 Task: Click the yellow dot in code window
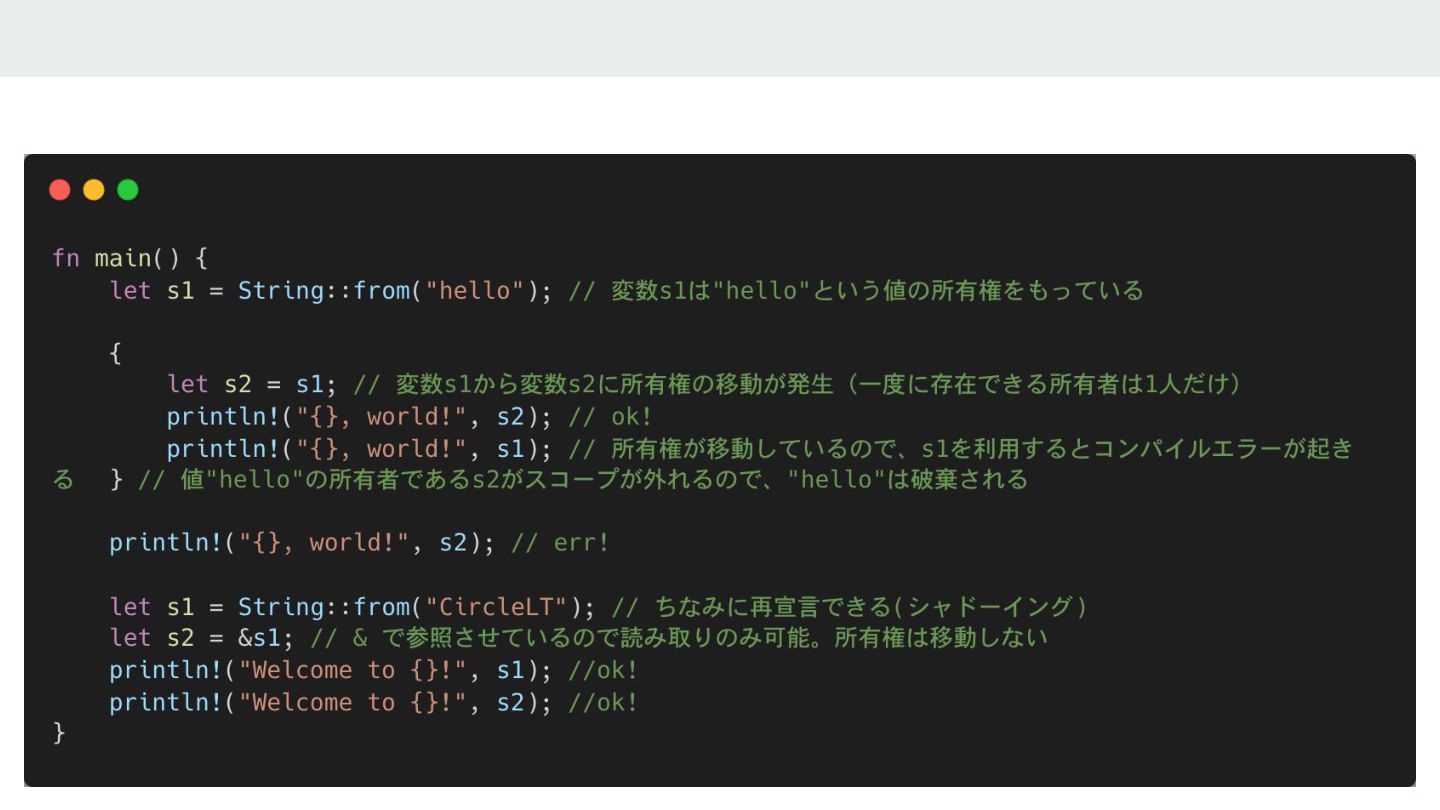(94, 190)
